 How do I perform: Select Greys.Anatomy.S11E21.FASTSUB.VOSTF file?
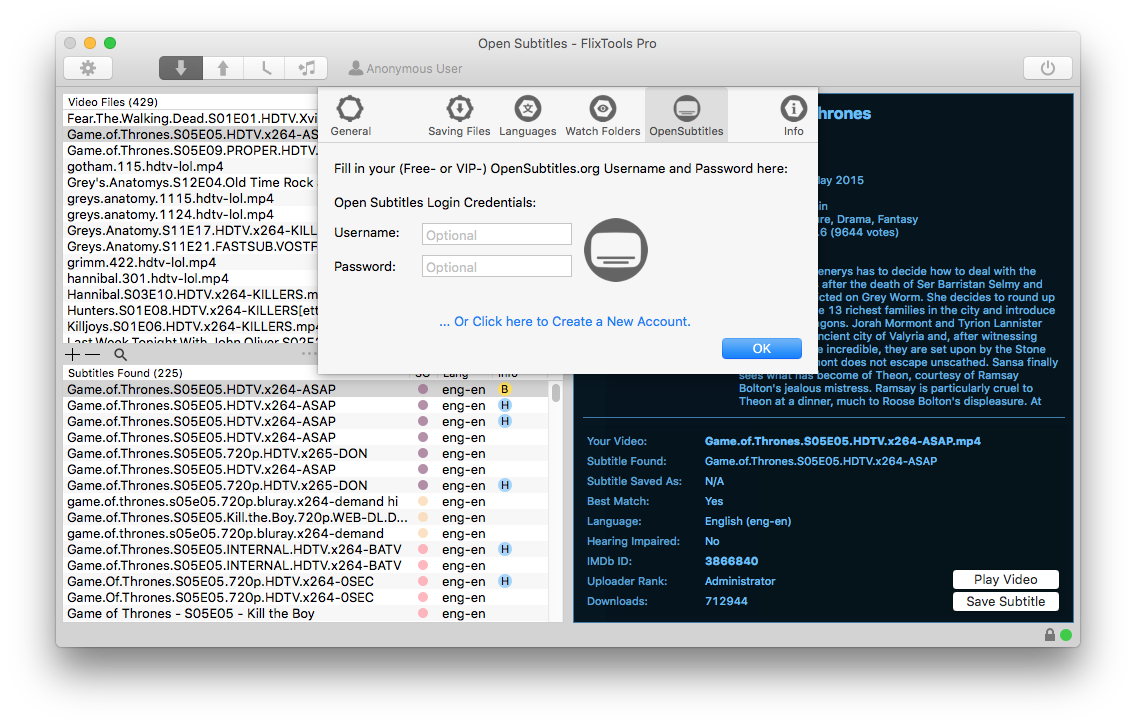point(191,246)
